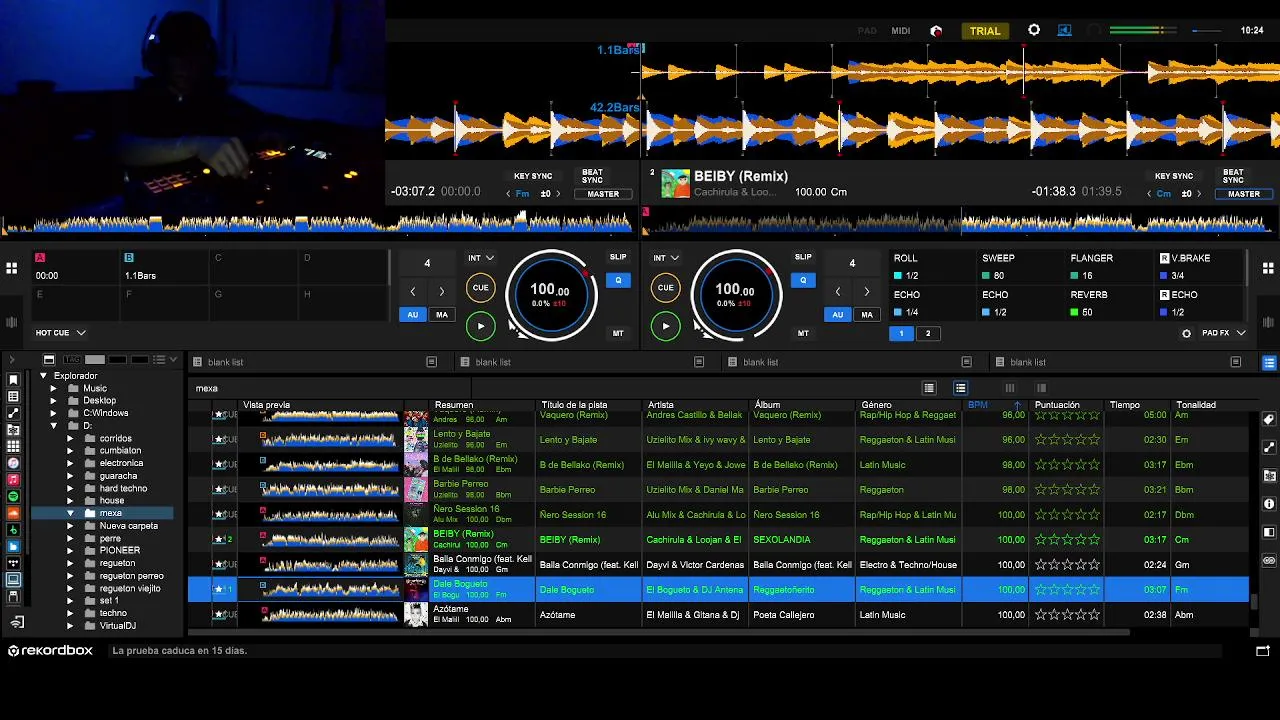Click the BEIBY (Remix) album artwork on deck 2

pos(675,184)
